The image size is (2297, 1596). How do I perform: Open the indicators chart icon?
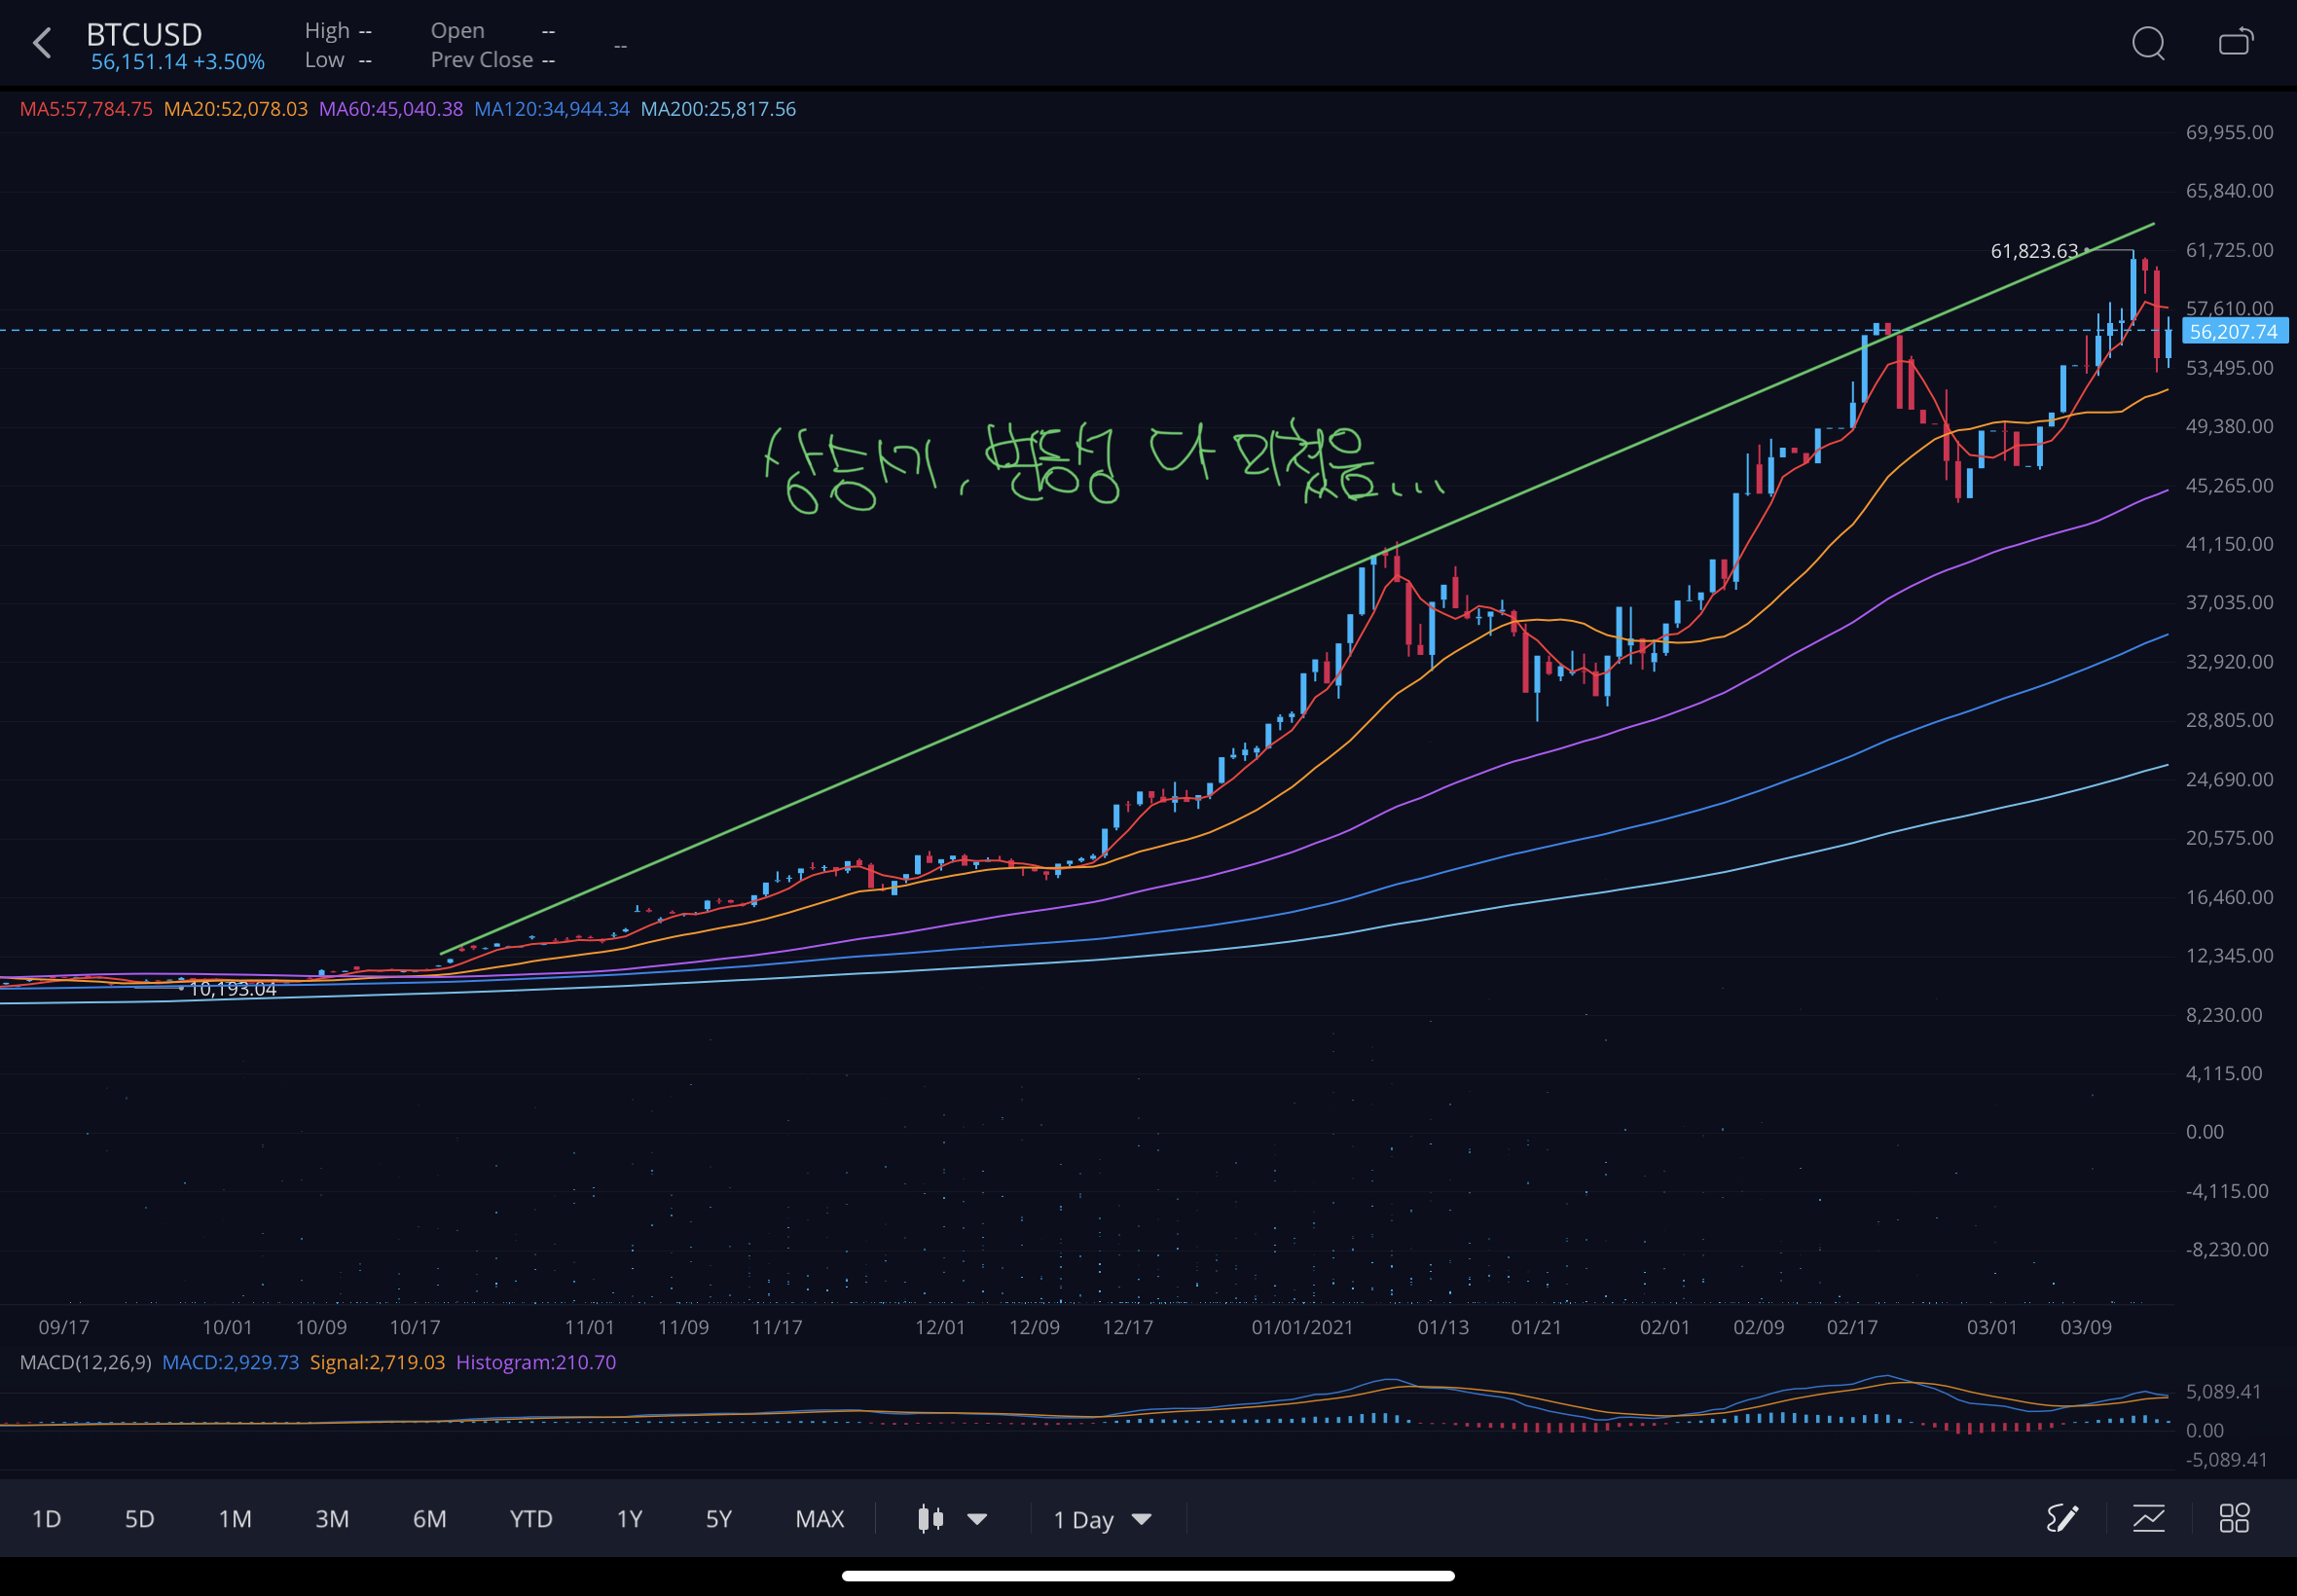pos(2148,1519)
